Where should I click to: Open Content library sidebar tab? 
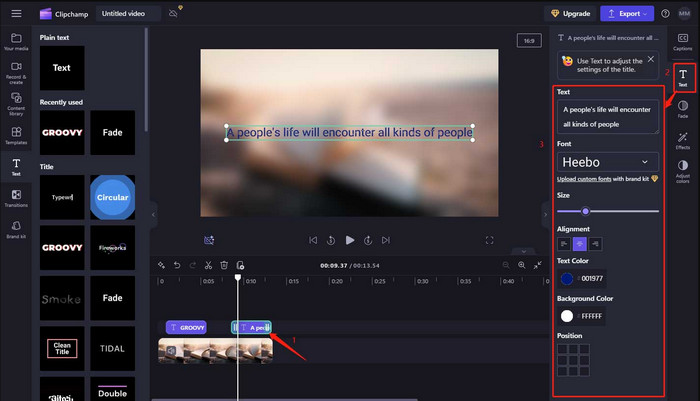(16, 104)
